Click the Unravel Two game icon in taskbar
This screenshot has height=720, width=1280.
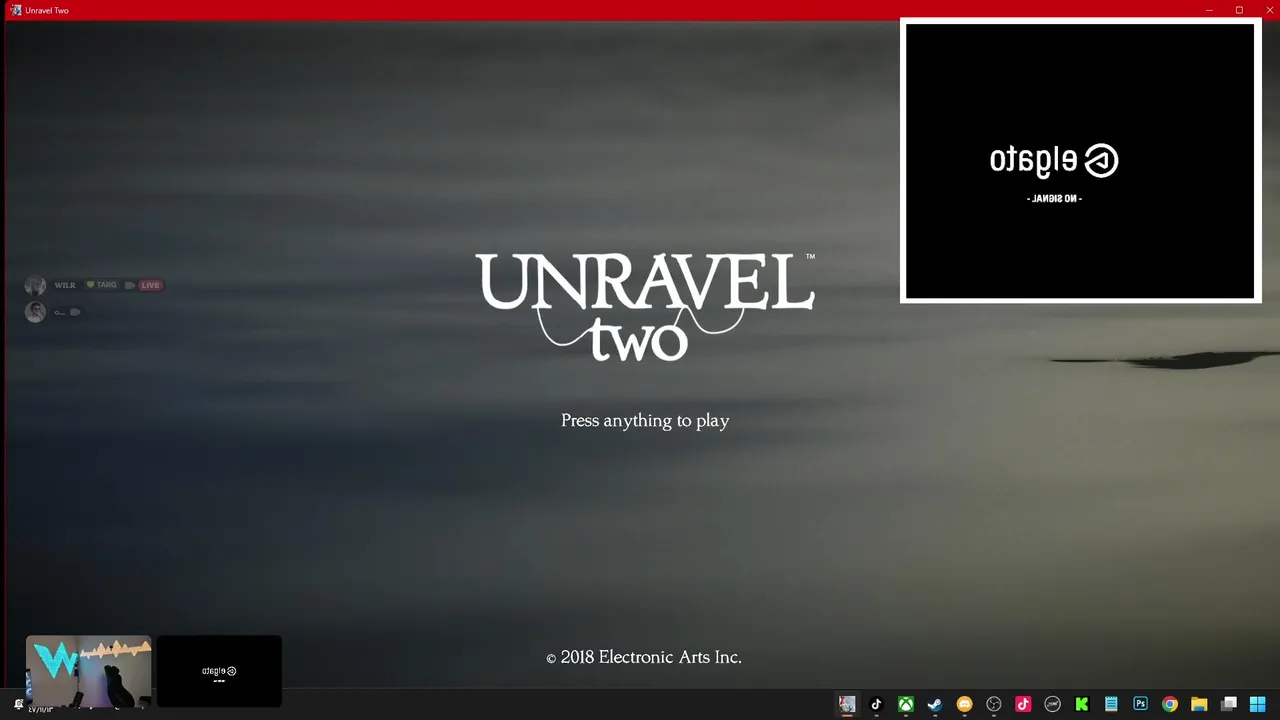tap(847, 704)
